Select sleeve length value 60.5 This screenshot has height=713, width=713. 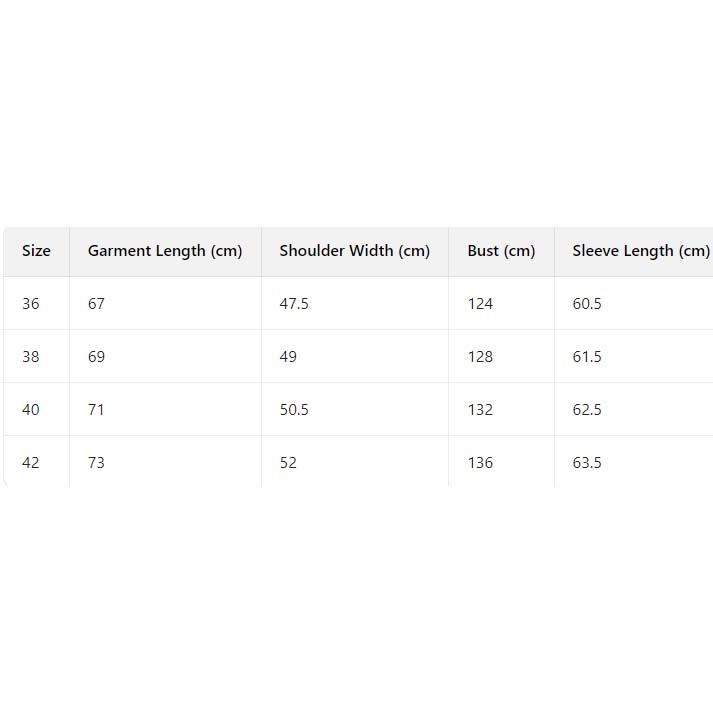pyautogui.click(x=587, y=304)
